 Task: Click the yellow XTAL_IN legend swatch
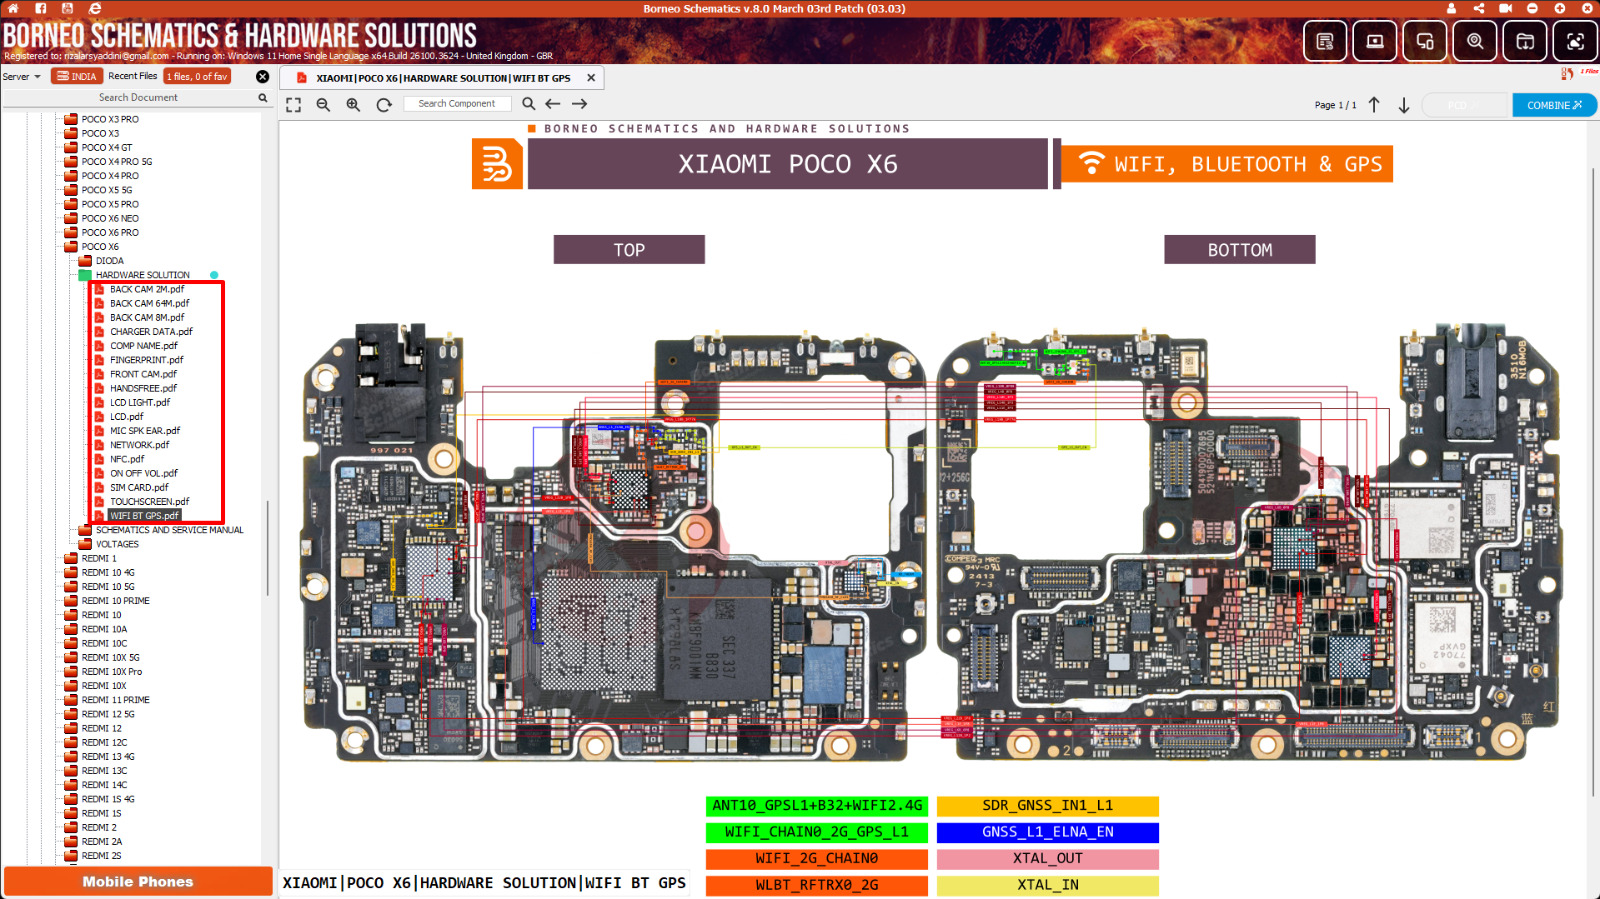pos(1048,885)
